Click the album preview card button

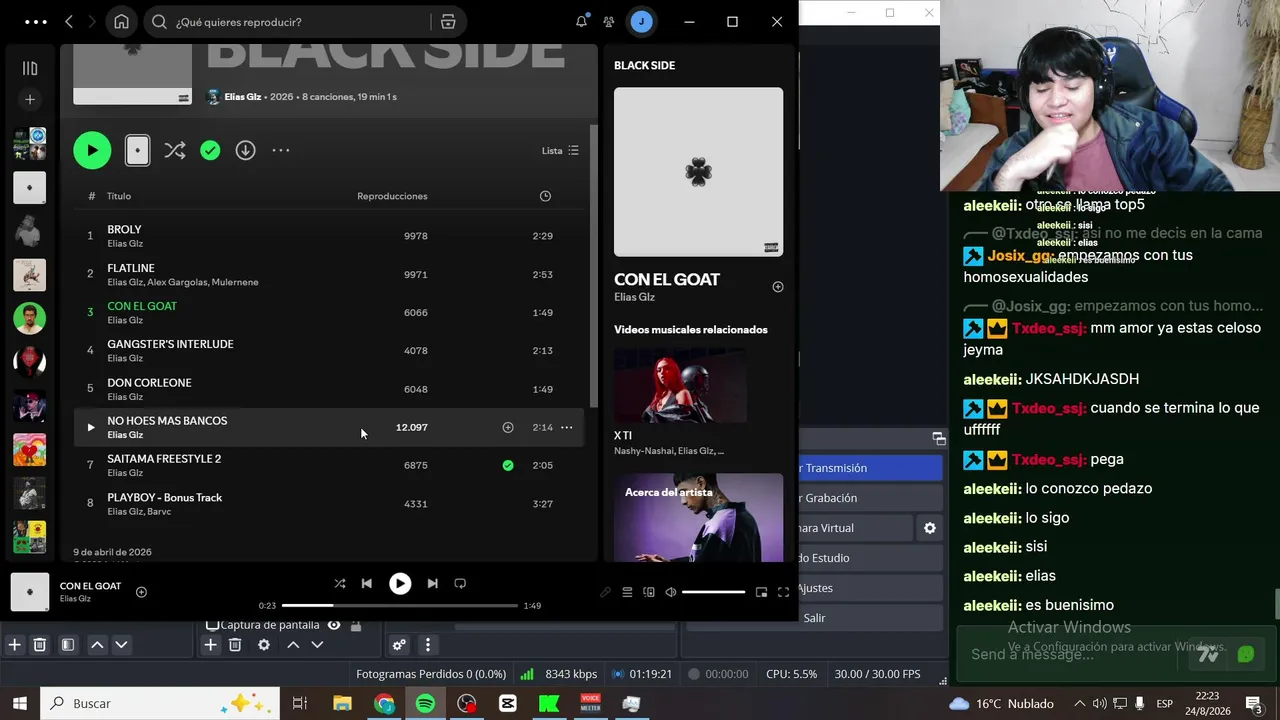(x=138, y=150)
